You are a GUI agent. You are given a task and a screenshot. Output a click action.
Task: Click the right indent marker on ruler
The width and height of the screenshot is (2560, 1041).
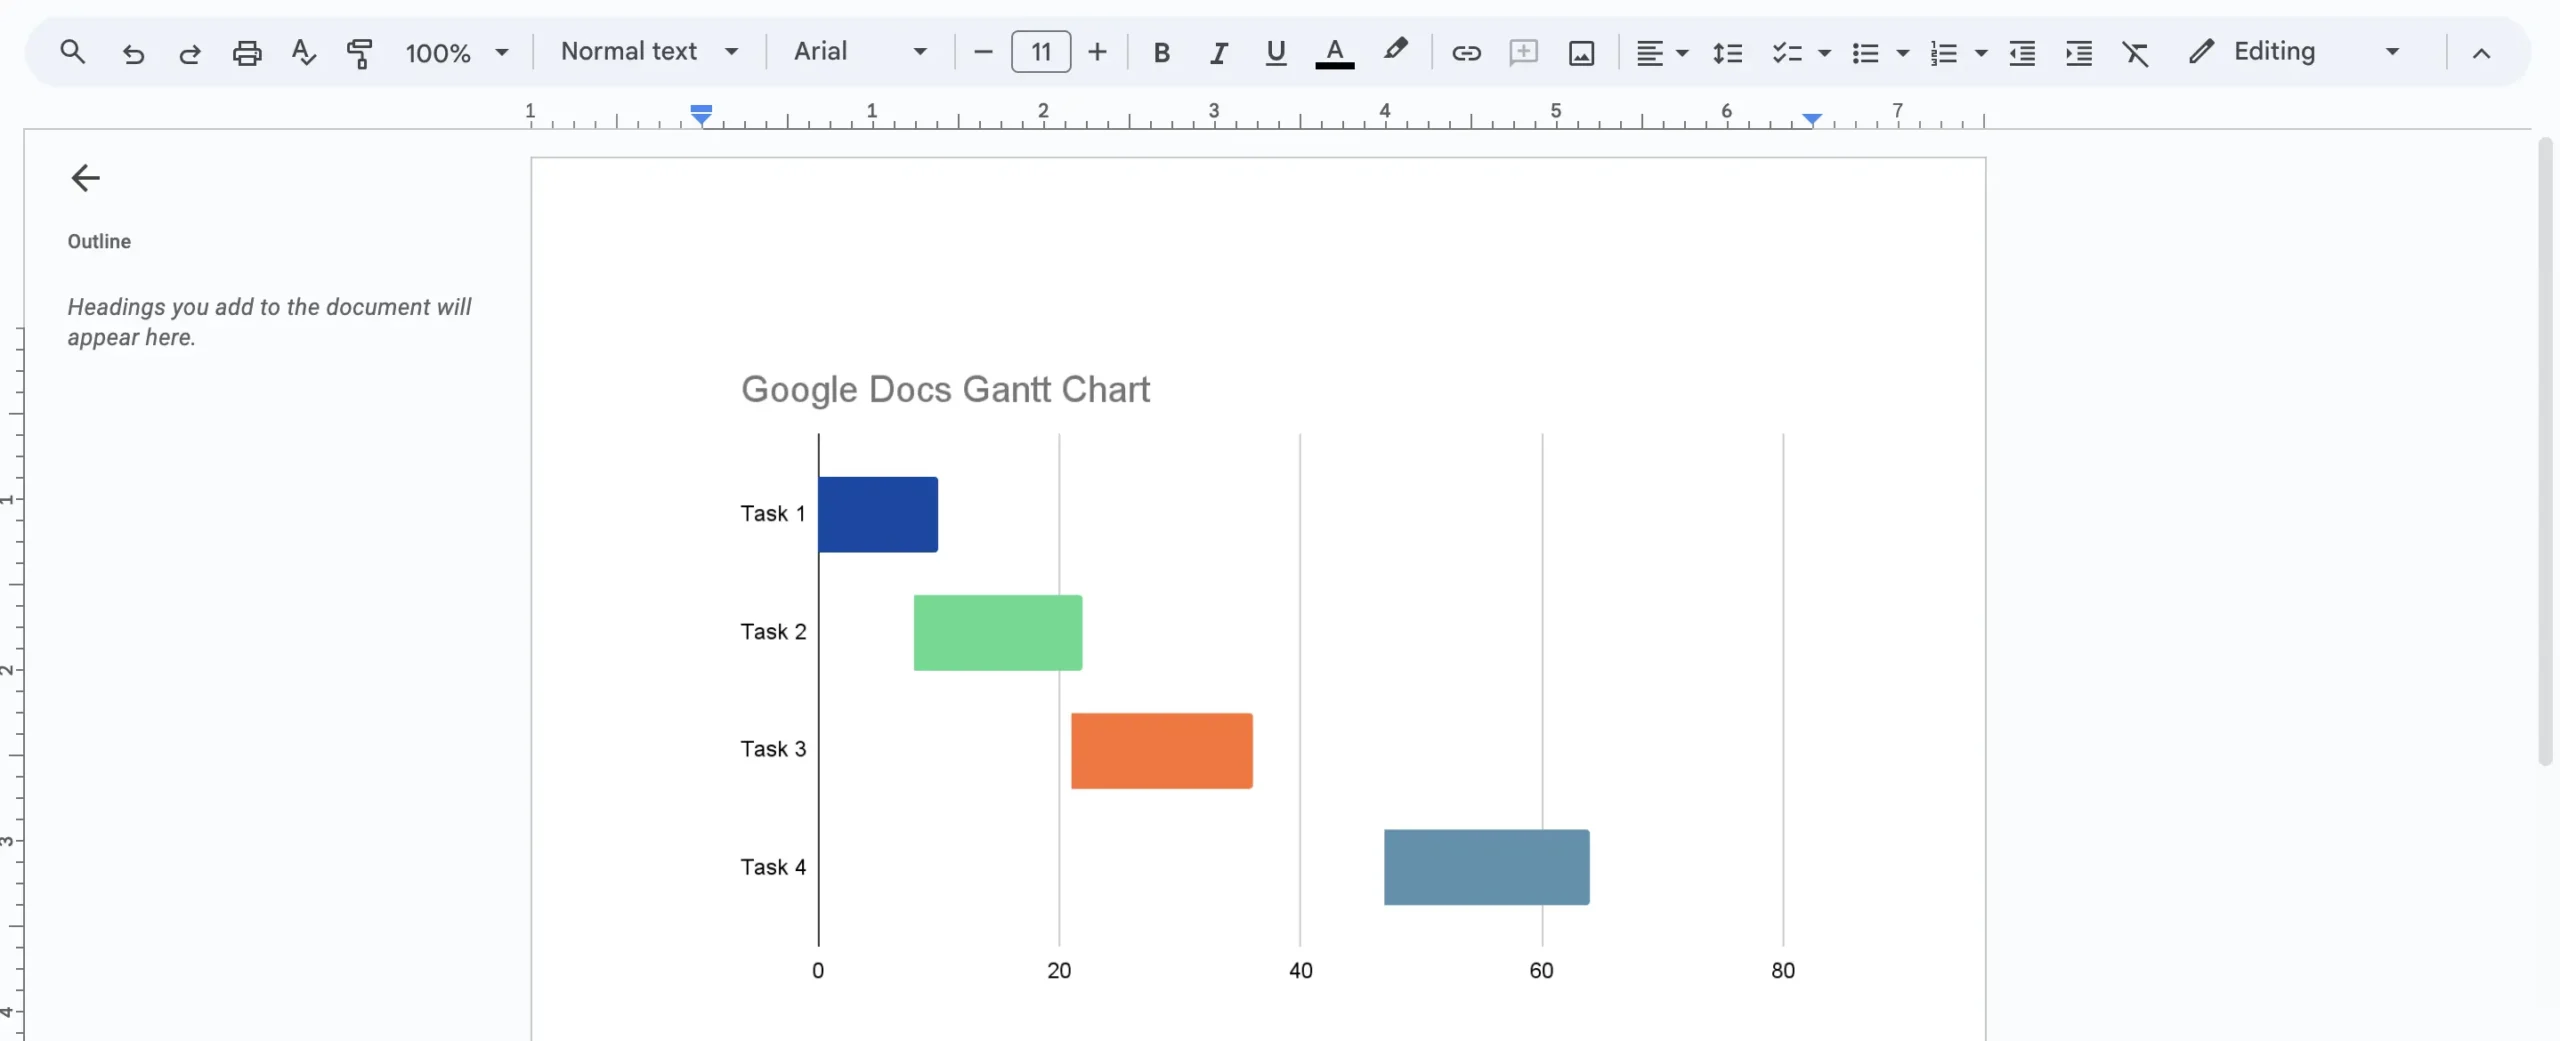pos(1812,119)
